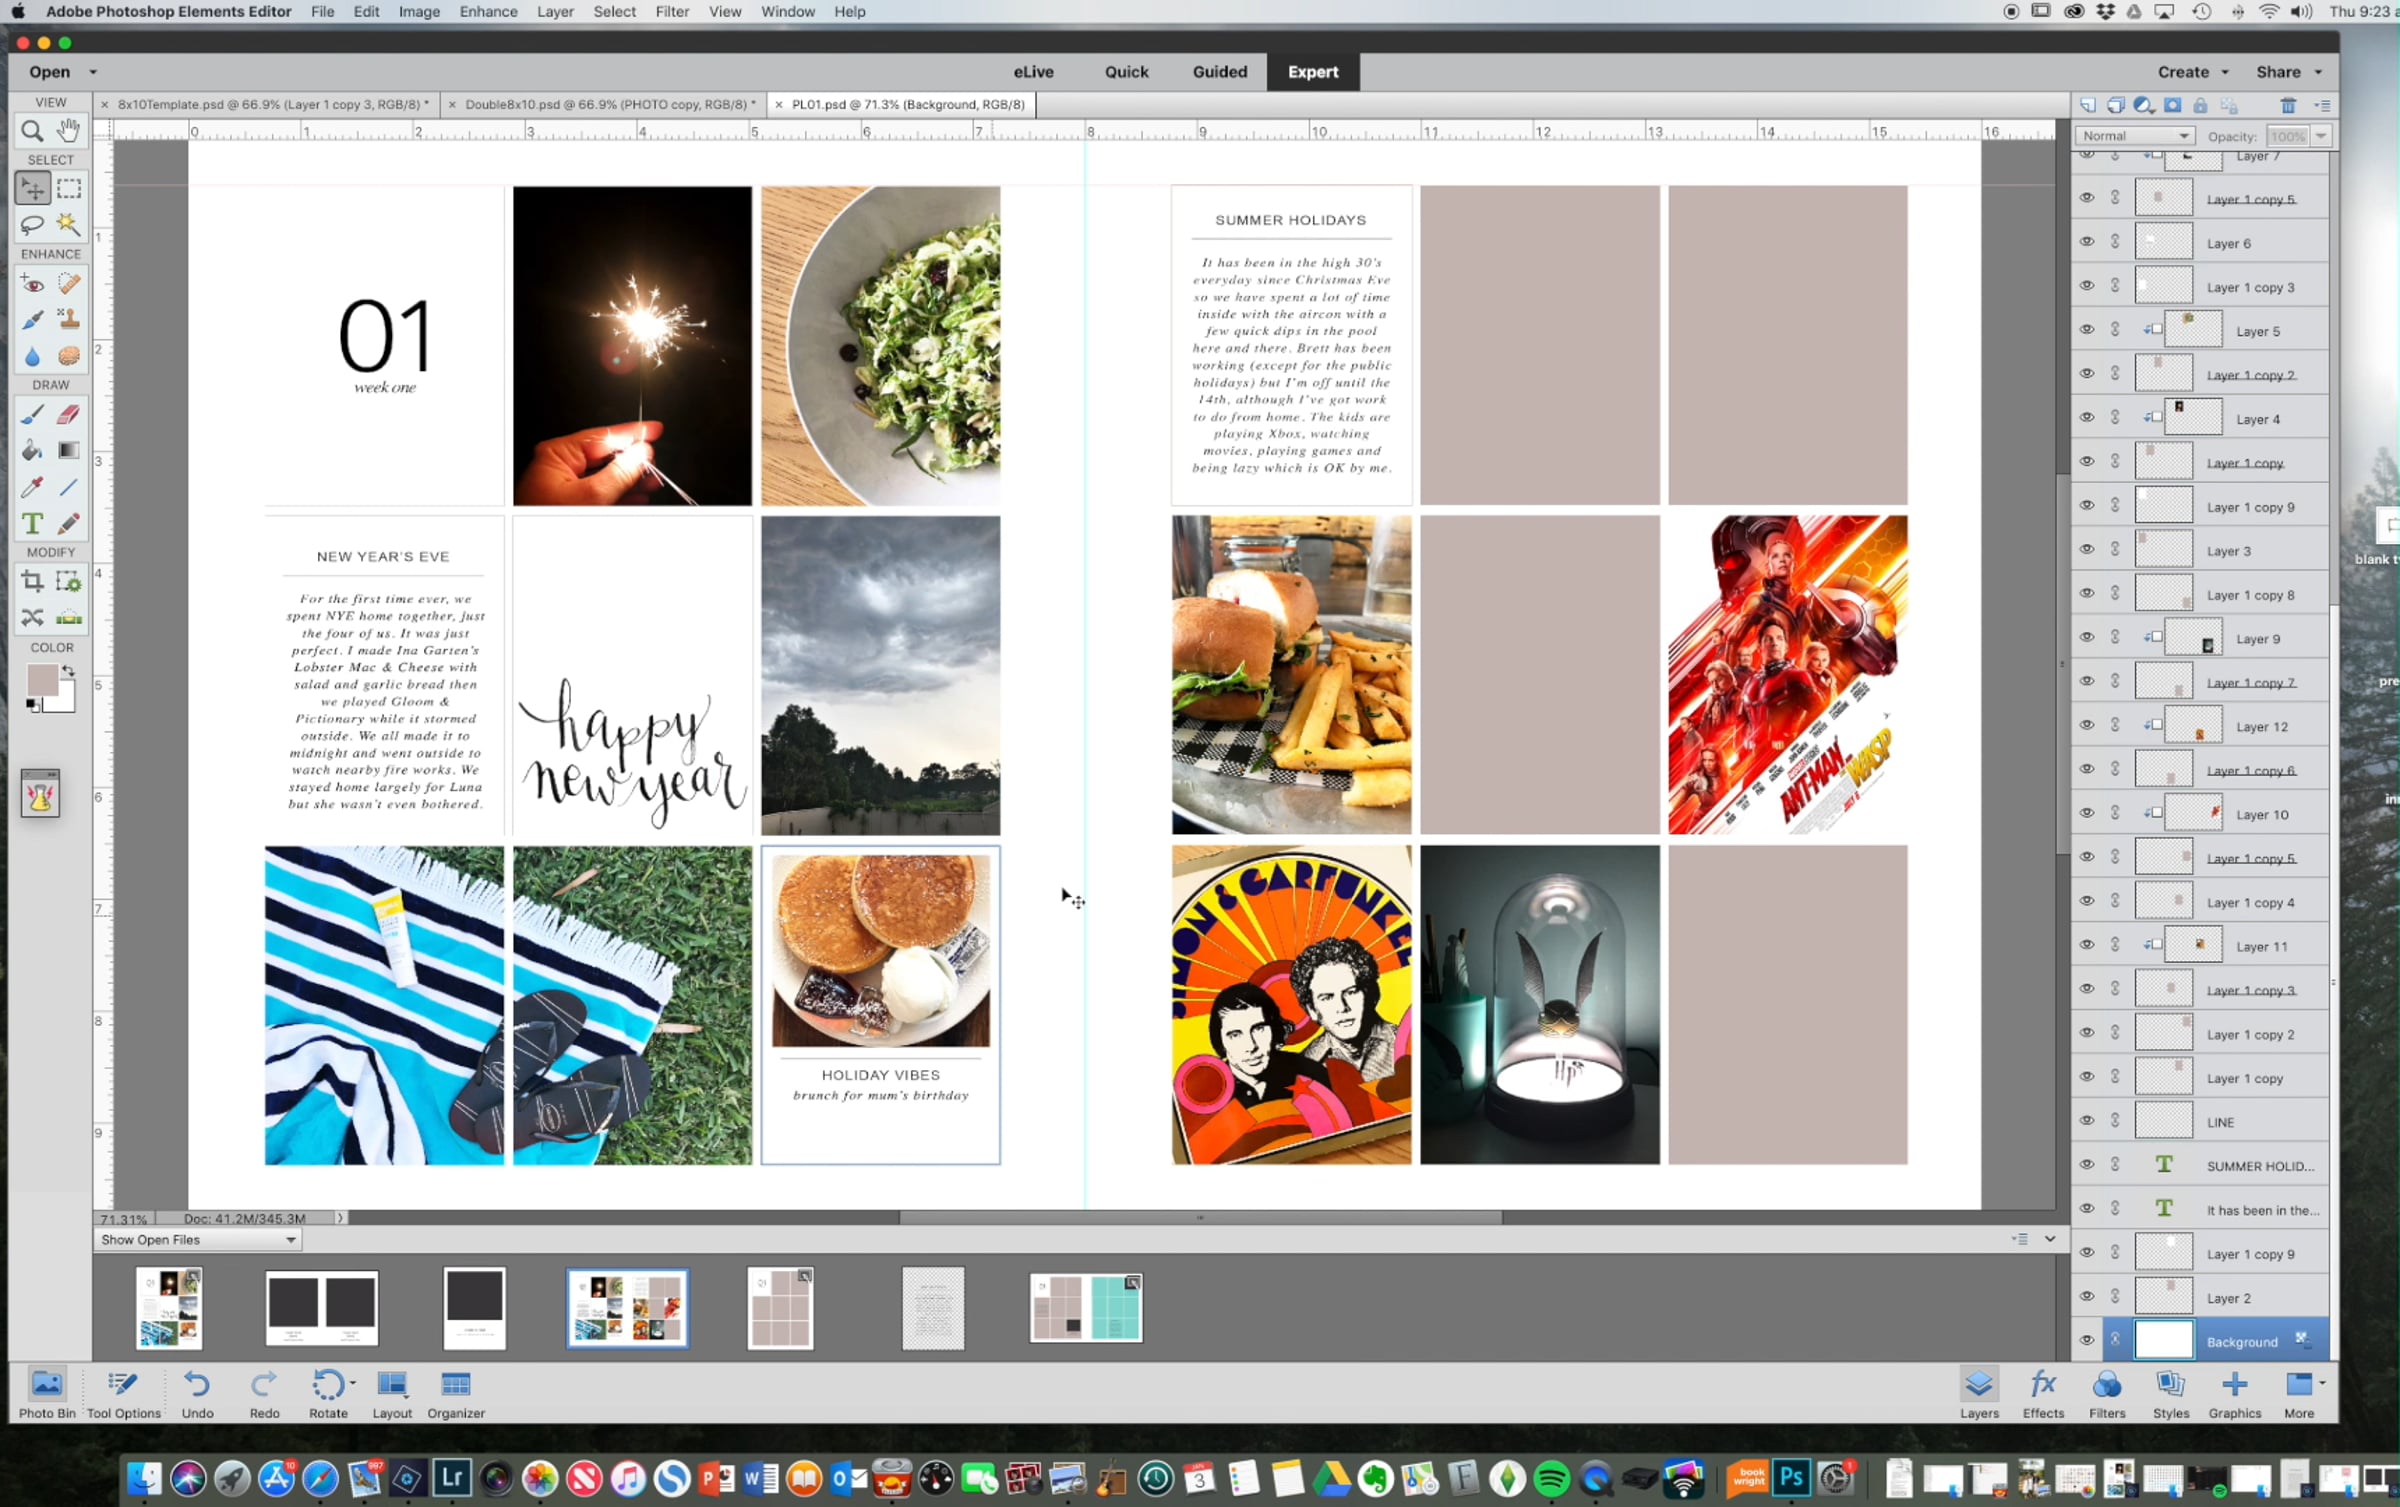Toggle visibility of Layer 4
The width and height of the screenshot is (2400, 1507).
pos(2087,418)
